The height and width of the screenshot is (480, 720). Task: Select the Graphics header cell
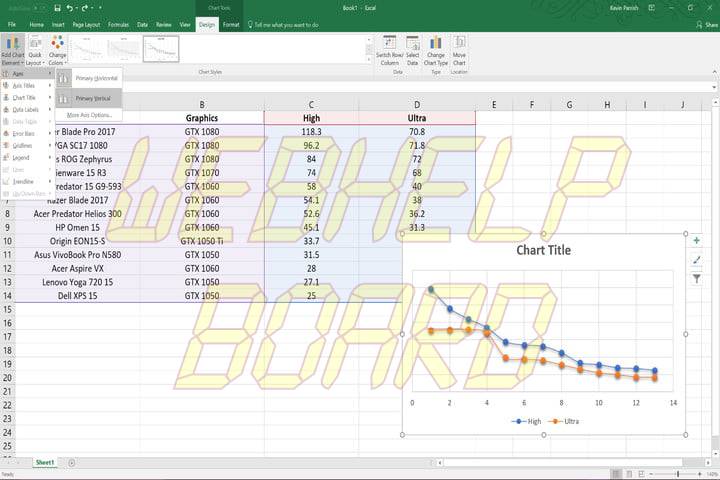[202, 118]
